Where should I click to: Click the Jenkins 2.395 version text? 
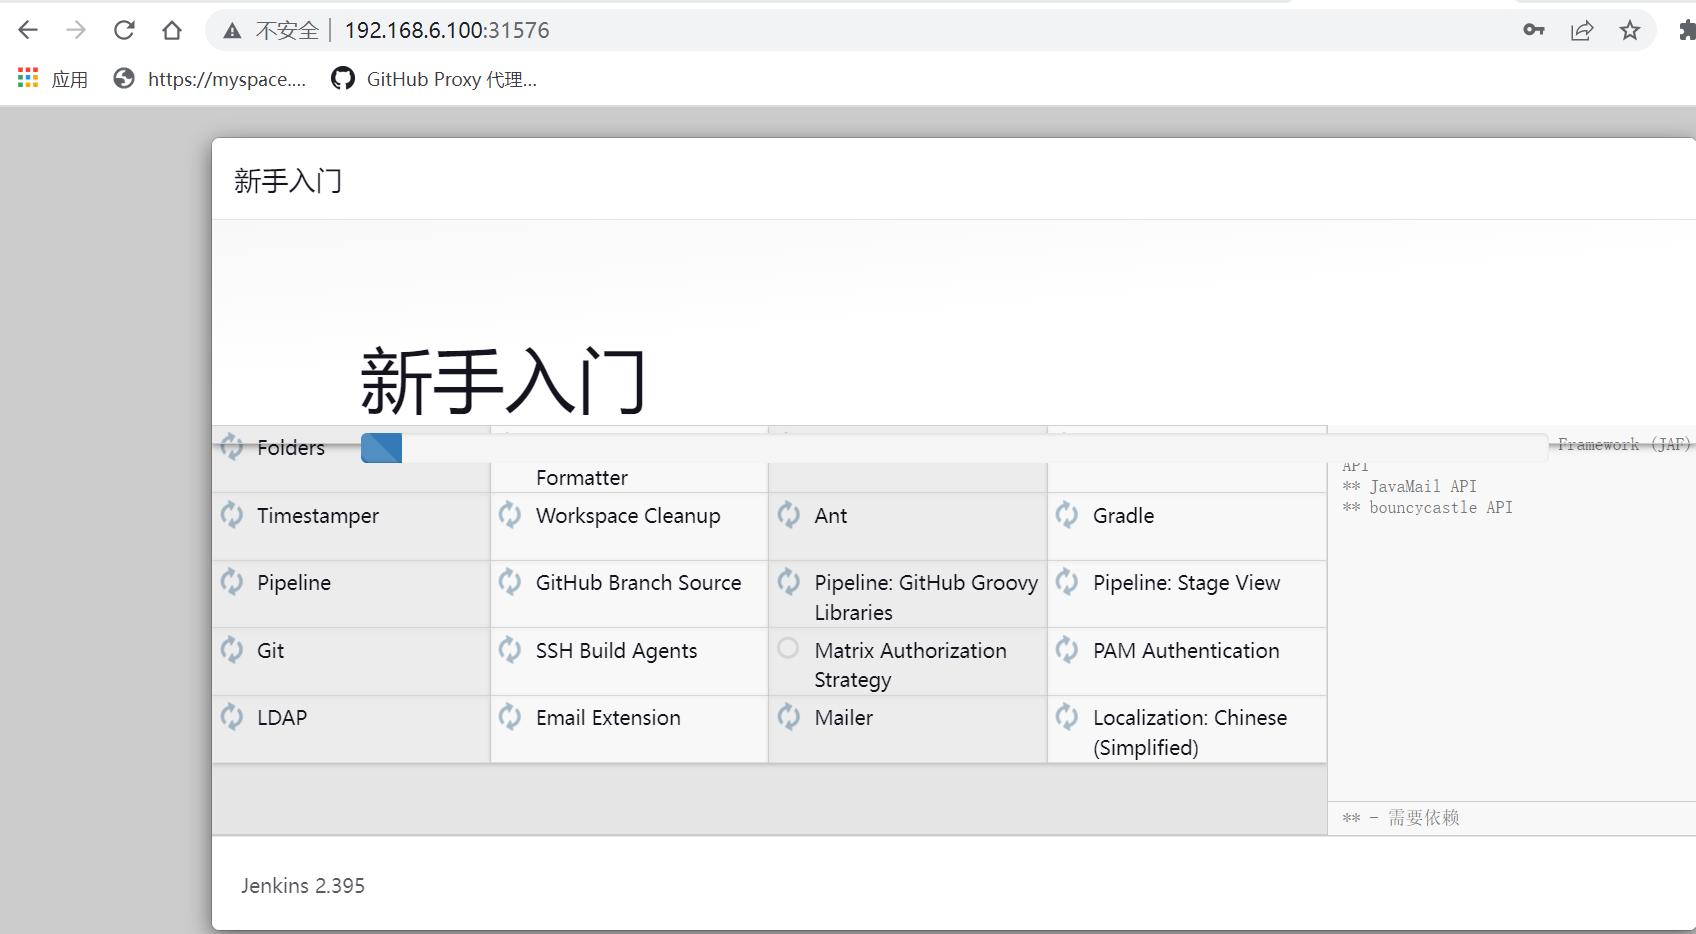click(303, 886)
